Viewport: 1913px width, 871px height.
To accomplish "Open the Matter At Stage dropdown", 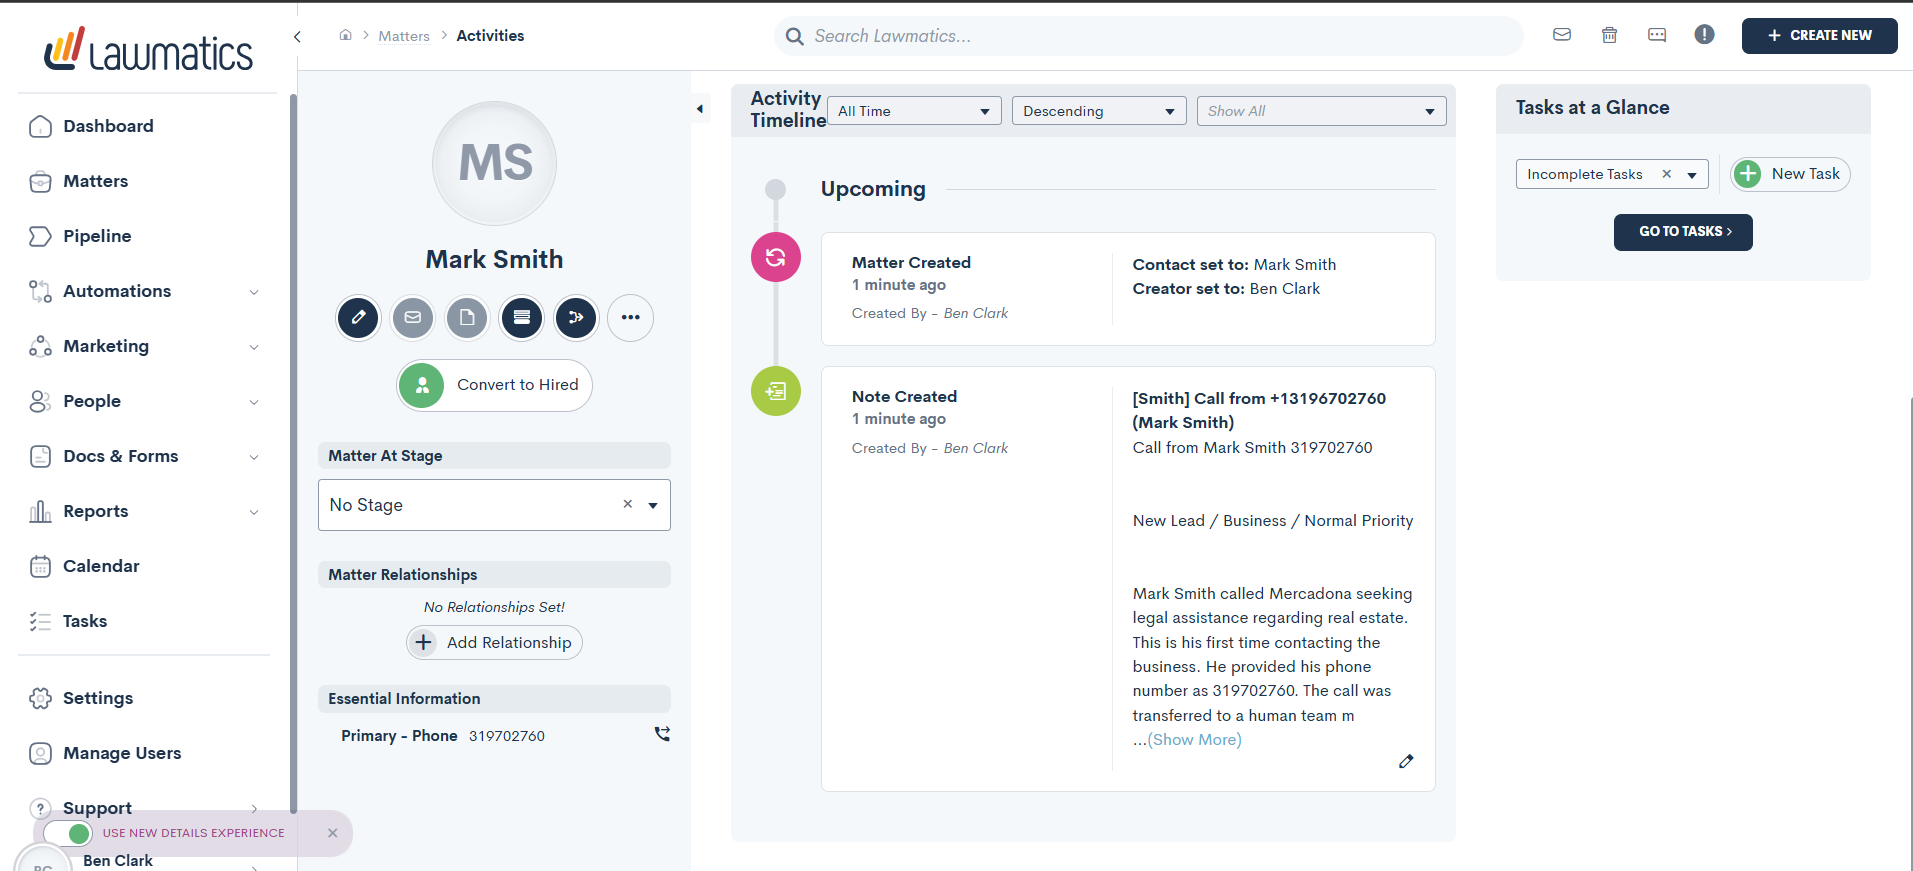I will (494, 505).
